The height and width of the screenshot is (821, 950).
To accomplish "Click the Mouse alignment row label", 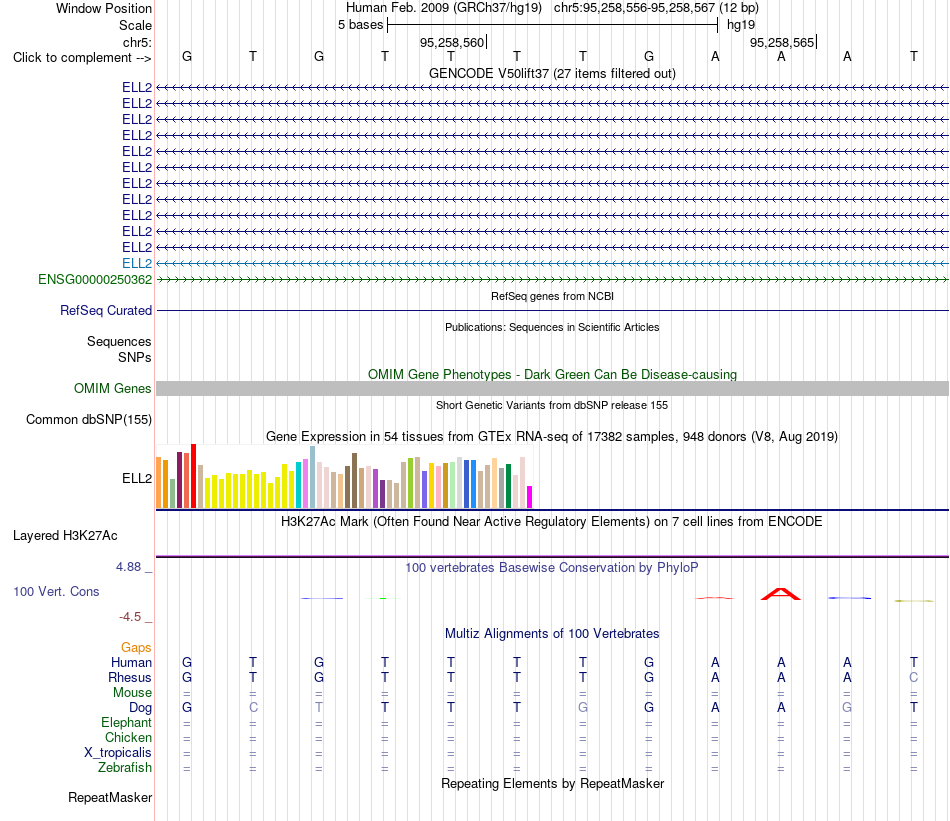I will tap(132, 693).
